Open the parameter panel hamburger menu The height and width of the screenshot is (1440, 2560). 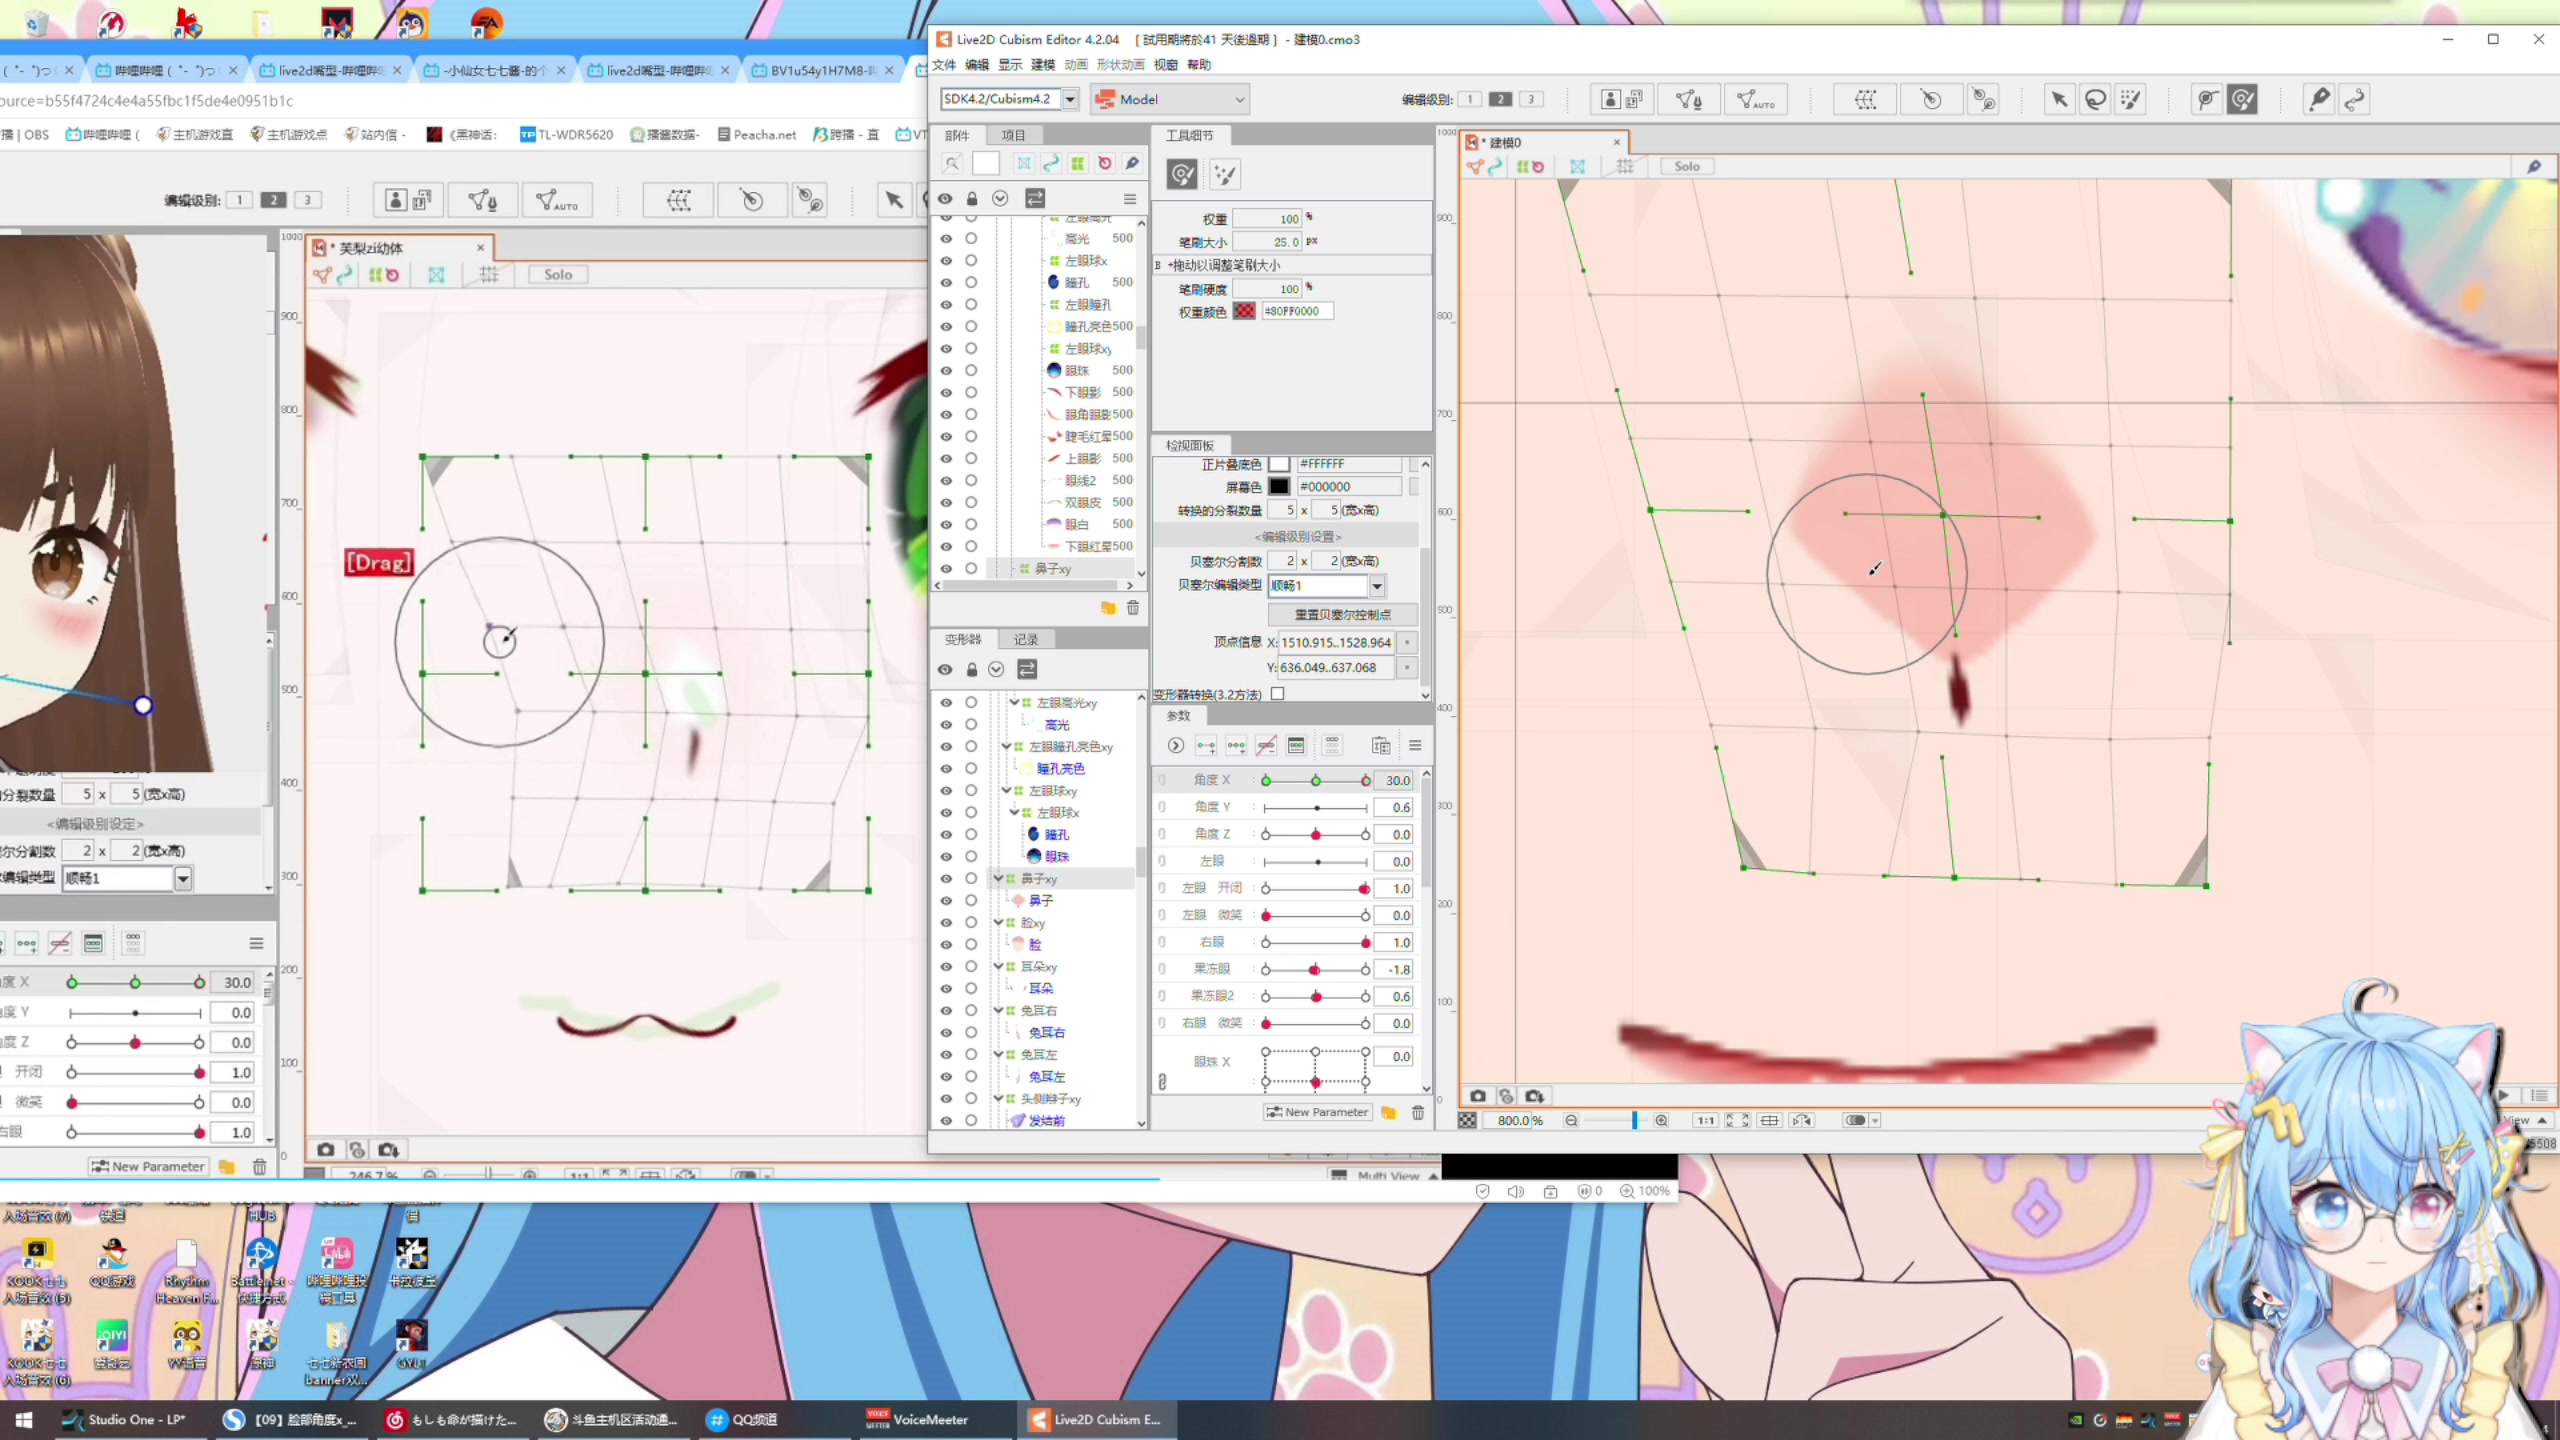[1415, 746]
